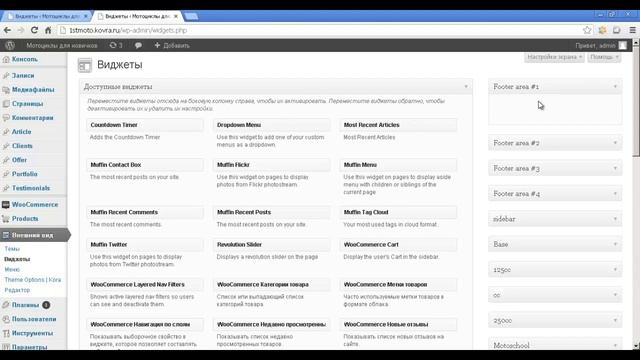640x360 pixels.
Task: Open Theme Options submenu item
Action: pos(33,280)
